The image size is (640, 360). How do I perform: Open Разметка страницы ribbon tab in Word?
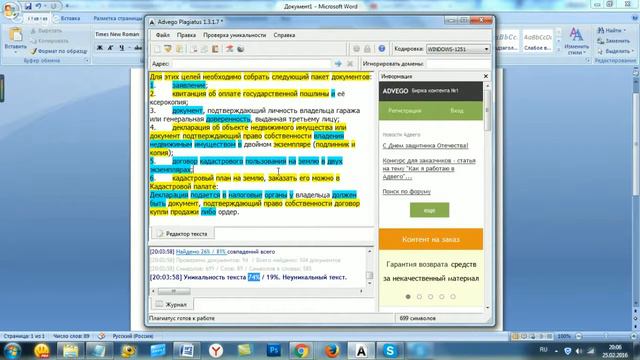(x=118, y=18)
